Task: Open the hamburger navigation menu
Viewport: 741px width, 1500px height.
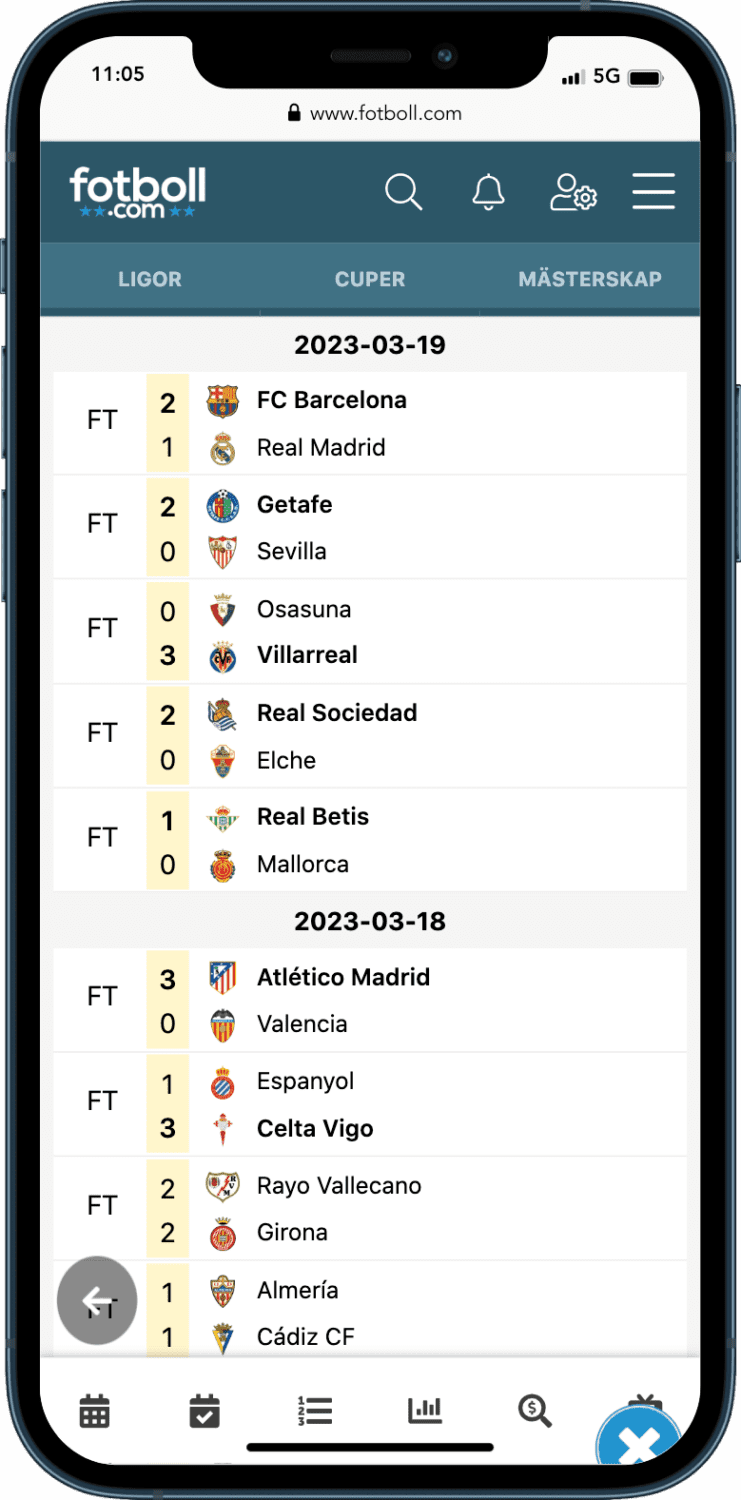Action: click(x=653, y=192)
